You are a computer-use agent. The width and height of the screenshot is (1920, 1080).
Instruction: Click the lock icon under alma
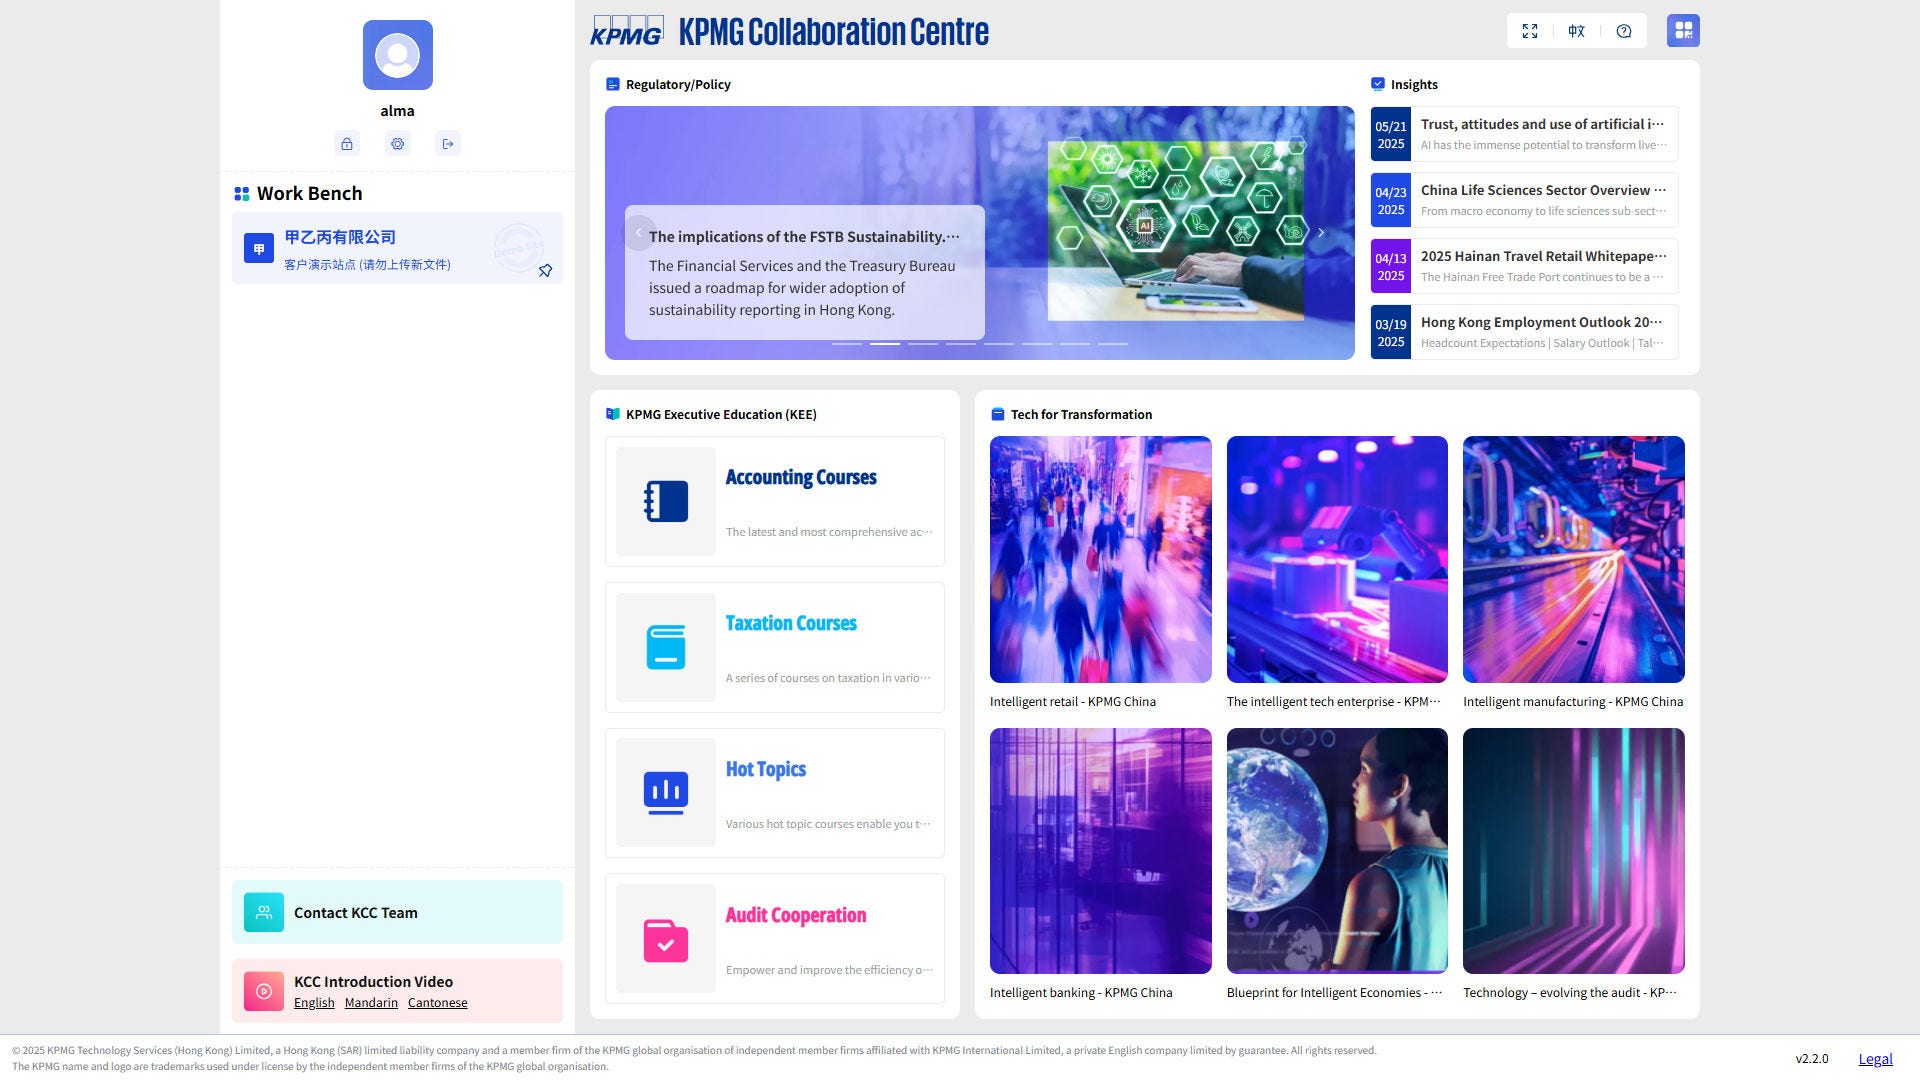[x=347, y=144]
